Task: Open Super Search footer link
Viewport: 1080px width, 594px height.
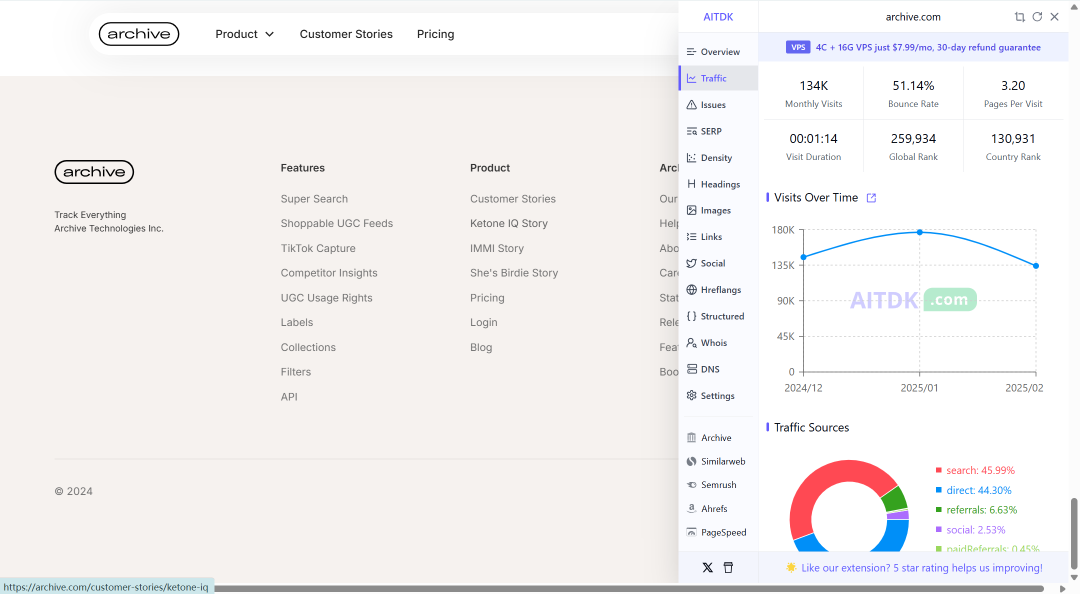Action: coord(314,198)
